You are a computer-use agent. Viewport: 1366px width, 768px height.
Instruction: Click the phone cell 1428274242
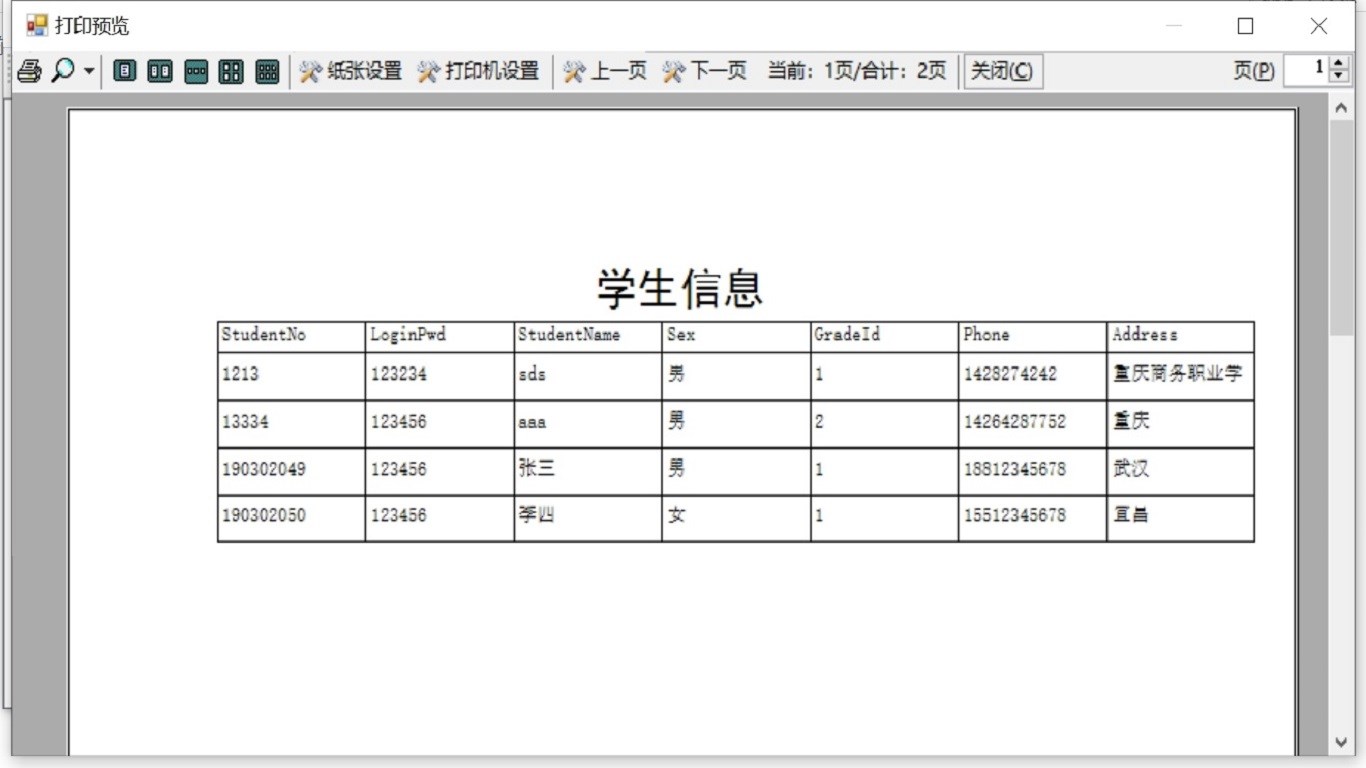point(1032,375)
